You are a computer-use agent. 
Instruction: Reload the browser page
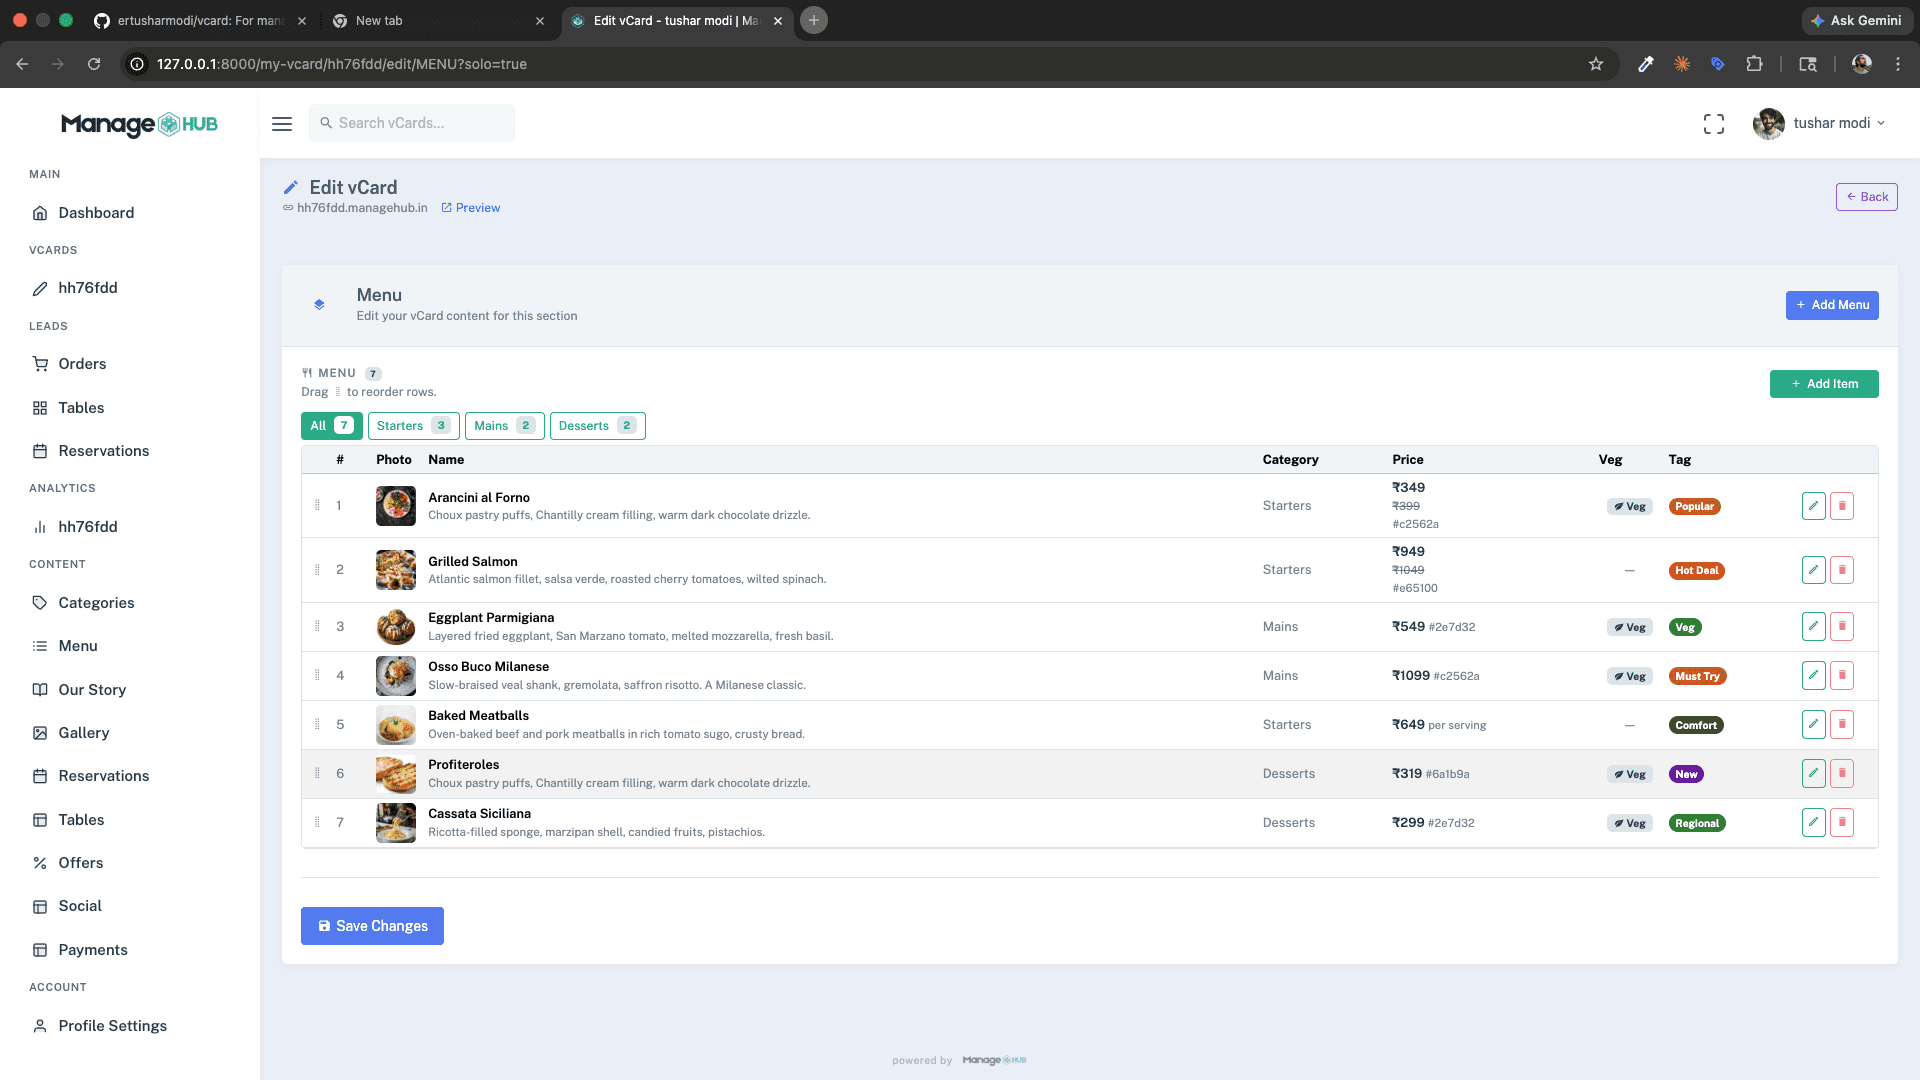pyautogui.click(x=94, y=64)
